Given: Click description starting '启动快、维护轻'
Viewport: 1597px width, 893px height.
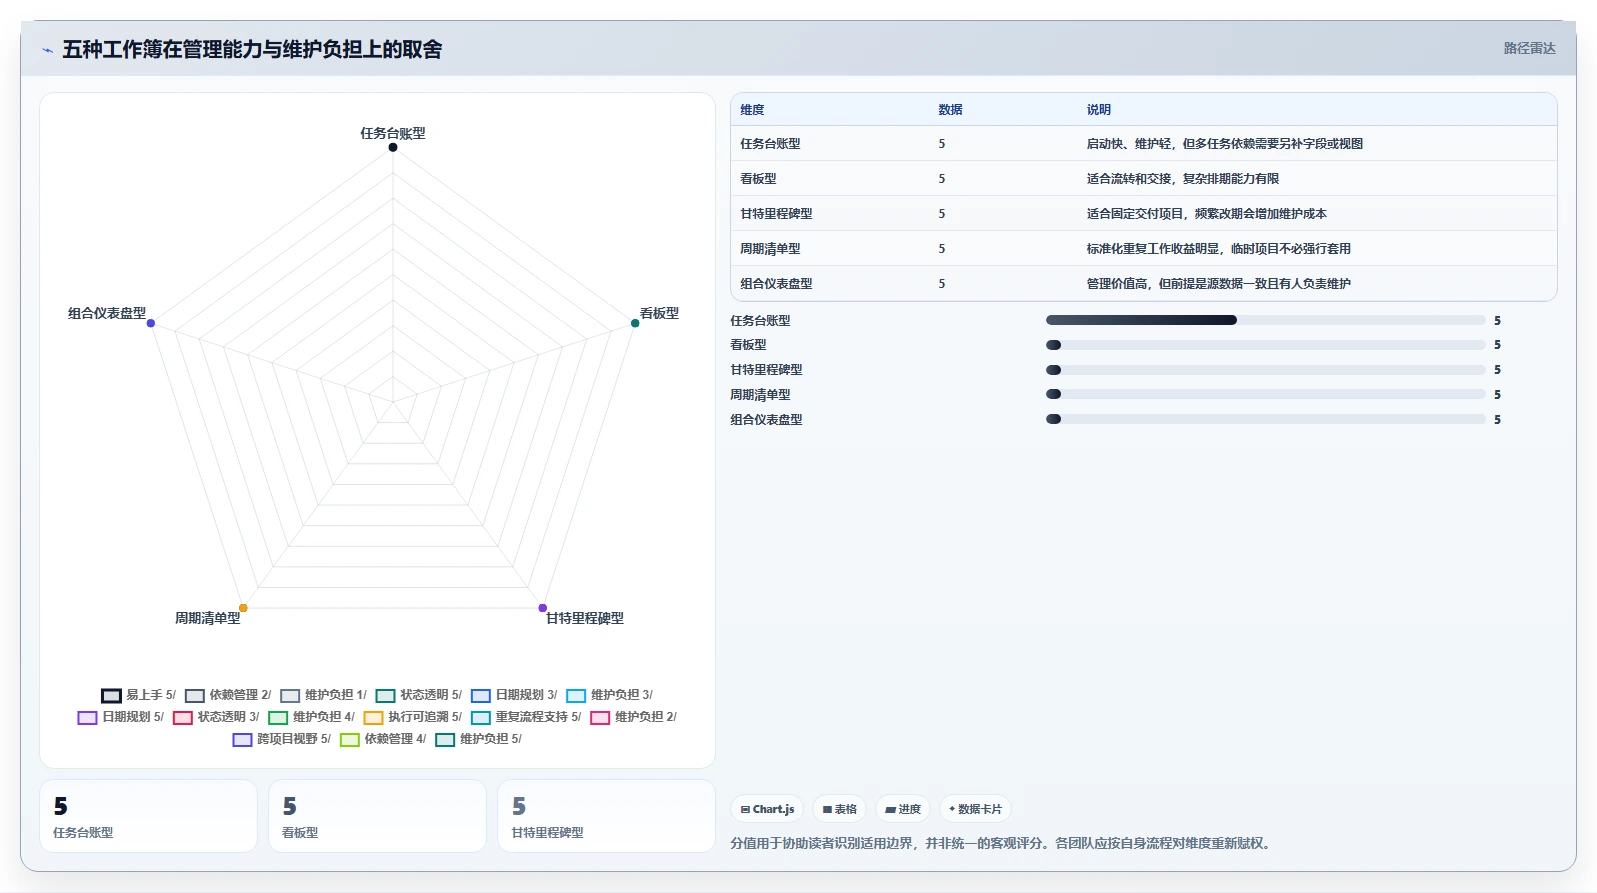Looking at the screenshot, I should click(1225, 144).
